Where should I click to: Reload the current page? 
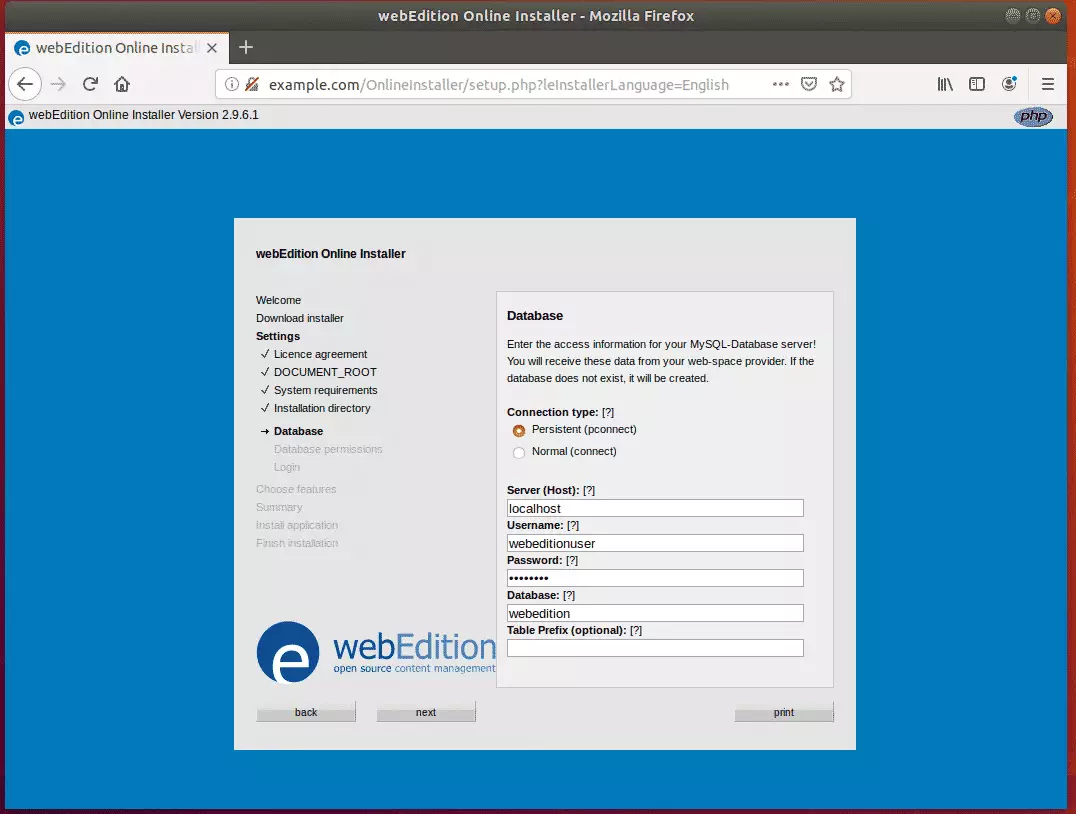click(90, 84)
